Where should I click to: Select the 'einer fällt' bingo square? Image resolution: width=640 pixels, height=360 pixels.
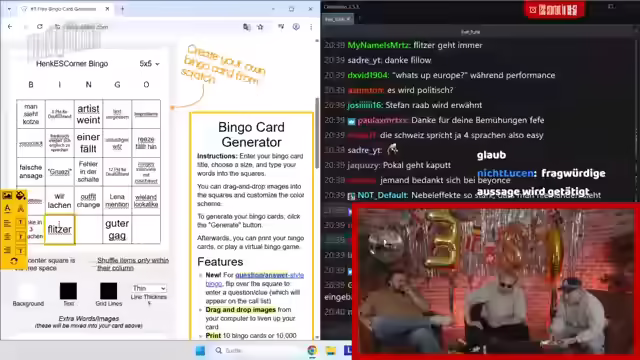[88, 143]
